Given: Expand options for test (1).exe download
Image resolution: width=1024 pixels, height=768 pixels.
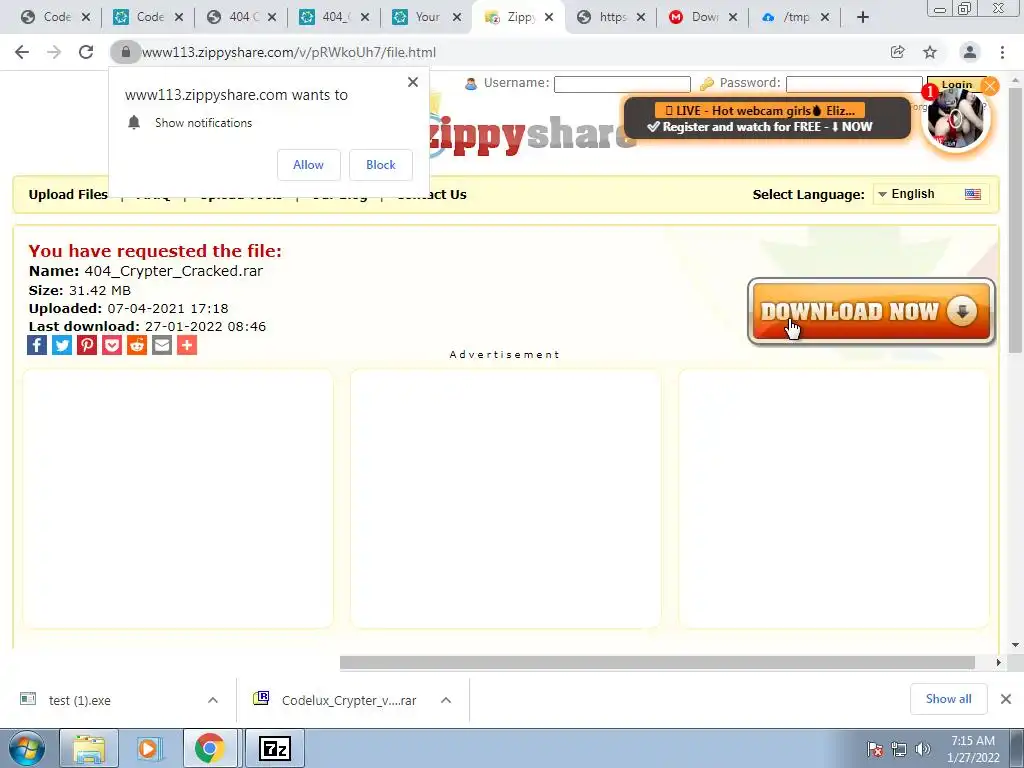Looking at the screenshot, I should coord(213,700).
